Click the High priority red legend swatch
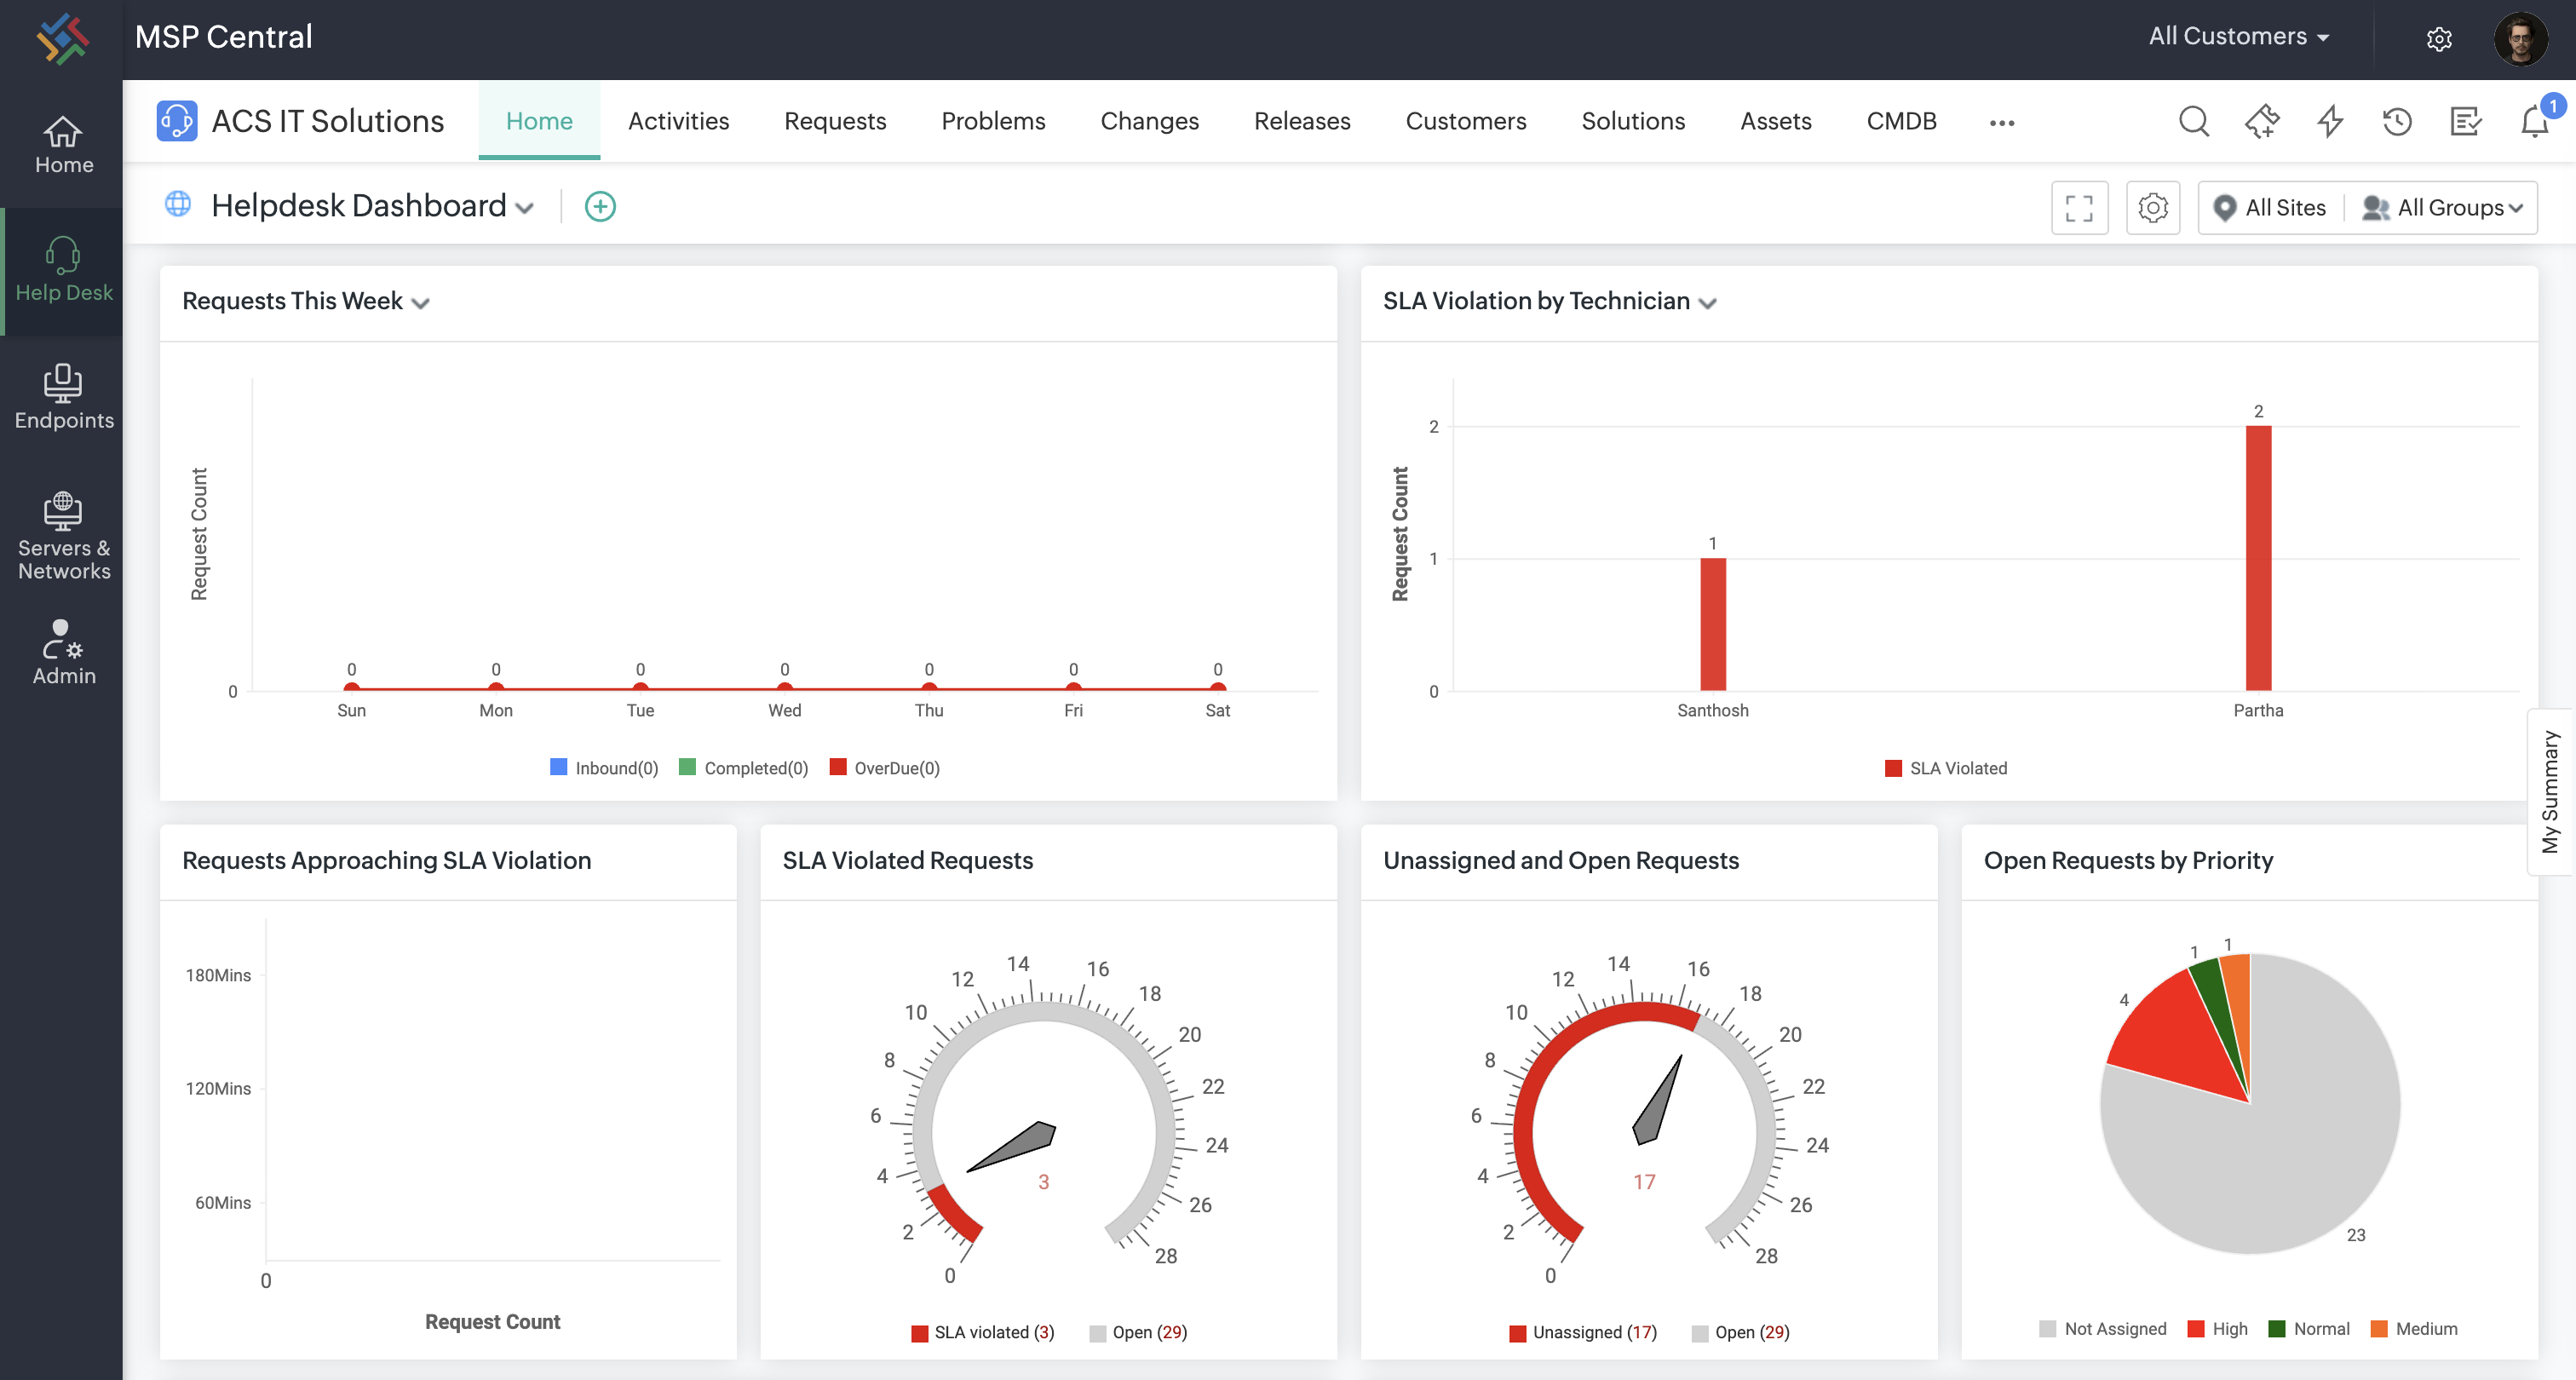 pyautogui.click(x=2196, y=1329)
